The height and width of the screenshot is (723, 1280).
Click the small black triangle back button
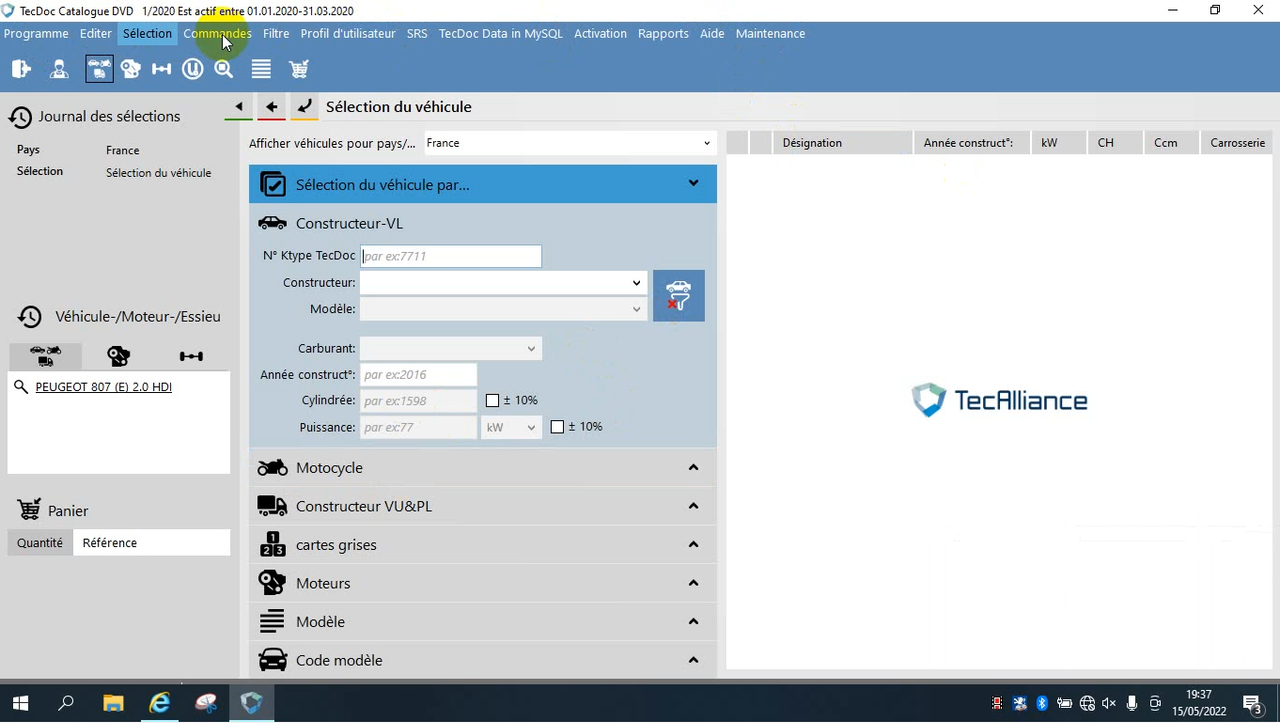tap(238, 106)
